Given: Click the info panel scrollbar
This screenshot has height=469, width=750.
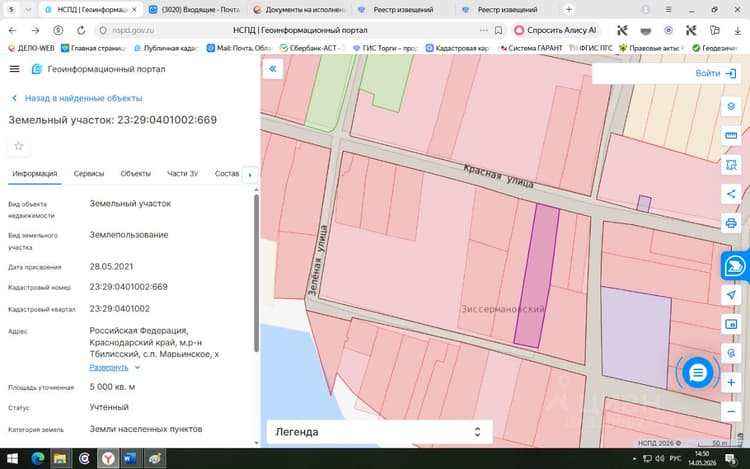Looking at the screenshot, I should (x=256, y=273).
